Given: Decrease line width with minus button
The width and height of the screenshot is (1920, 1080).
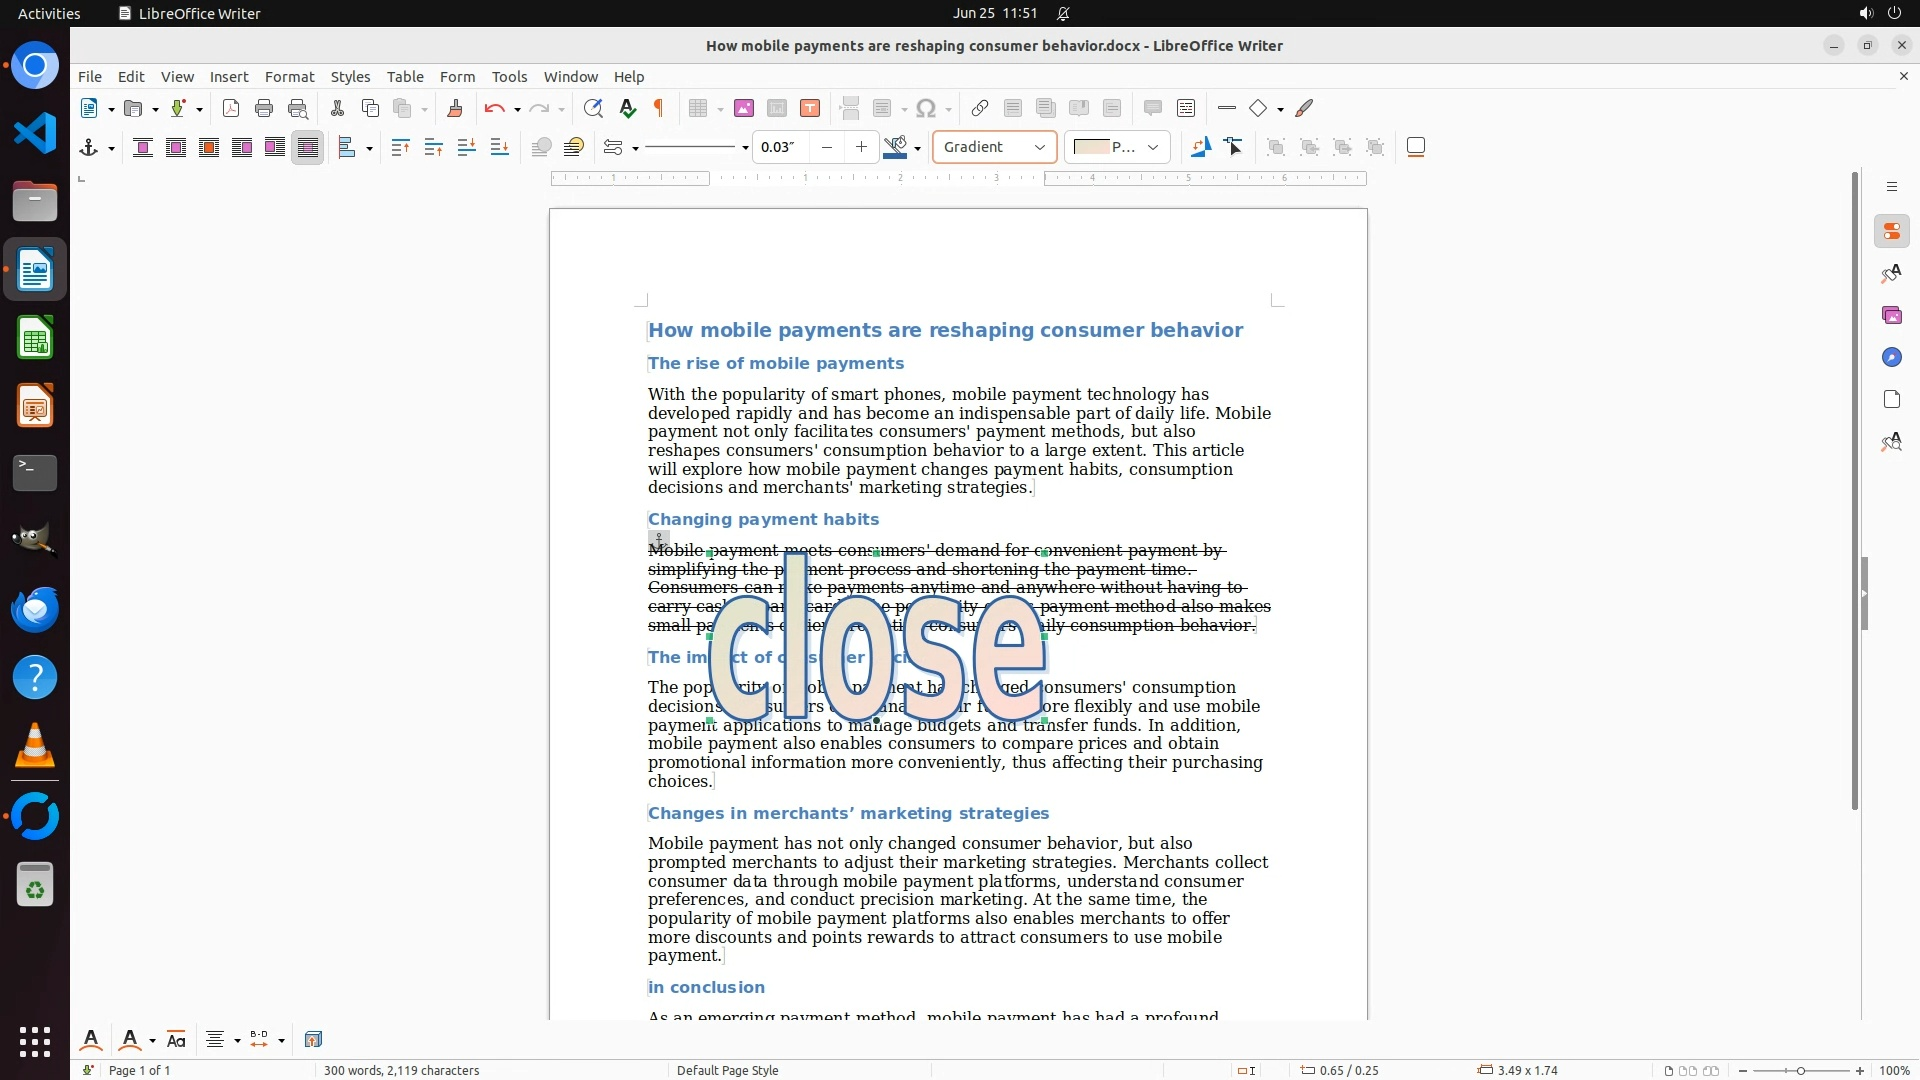Looking at the screenshot, I should pyautogui.click(x=827, y=147).
